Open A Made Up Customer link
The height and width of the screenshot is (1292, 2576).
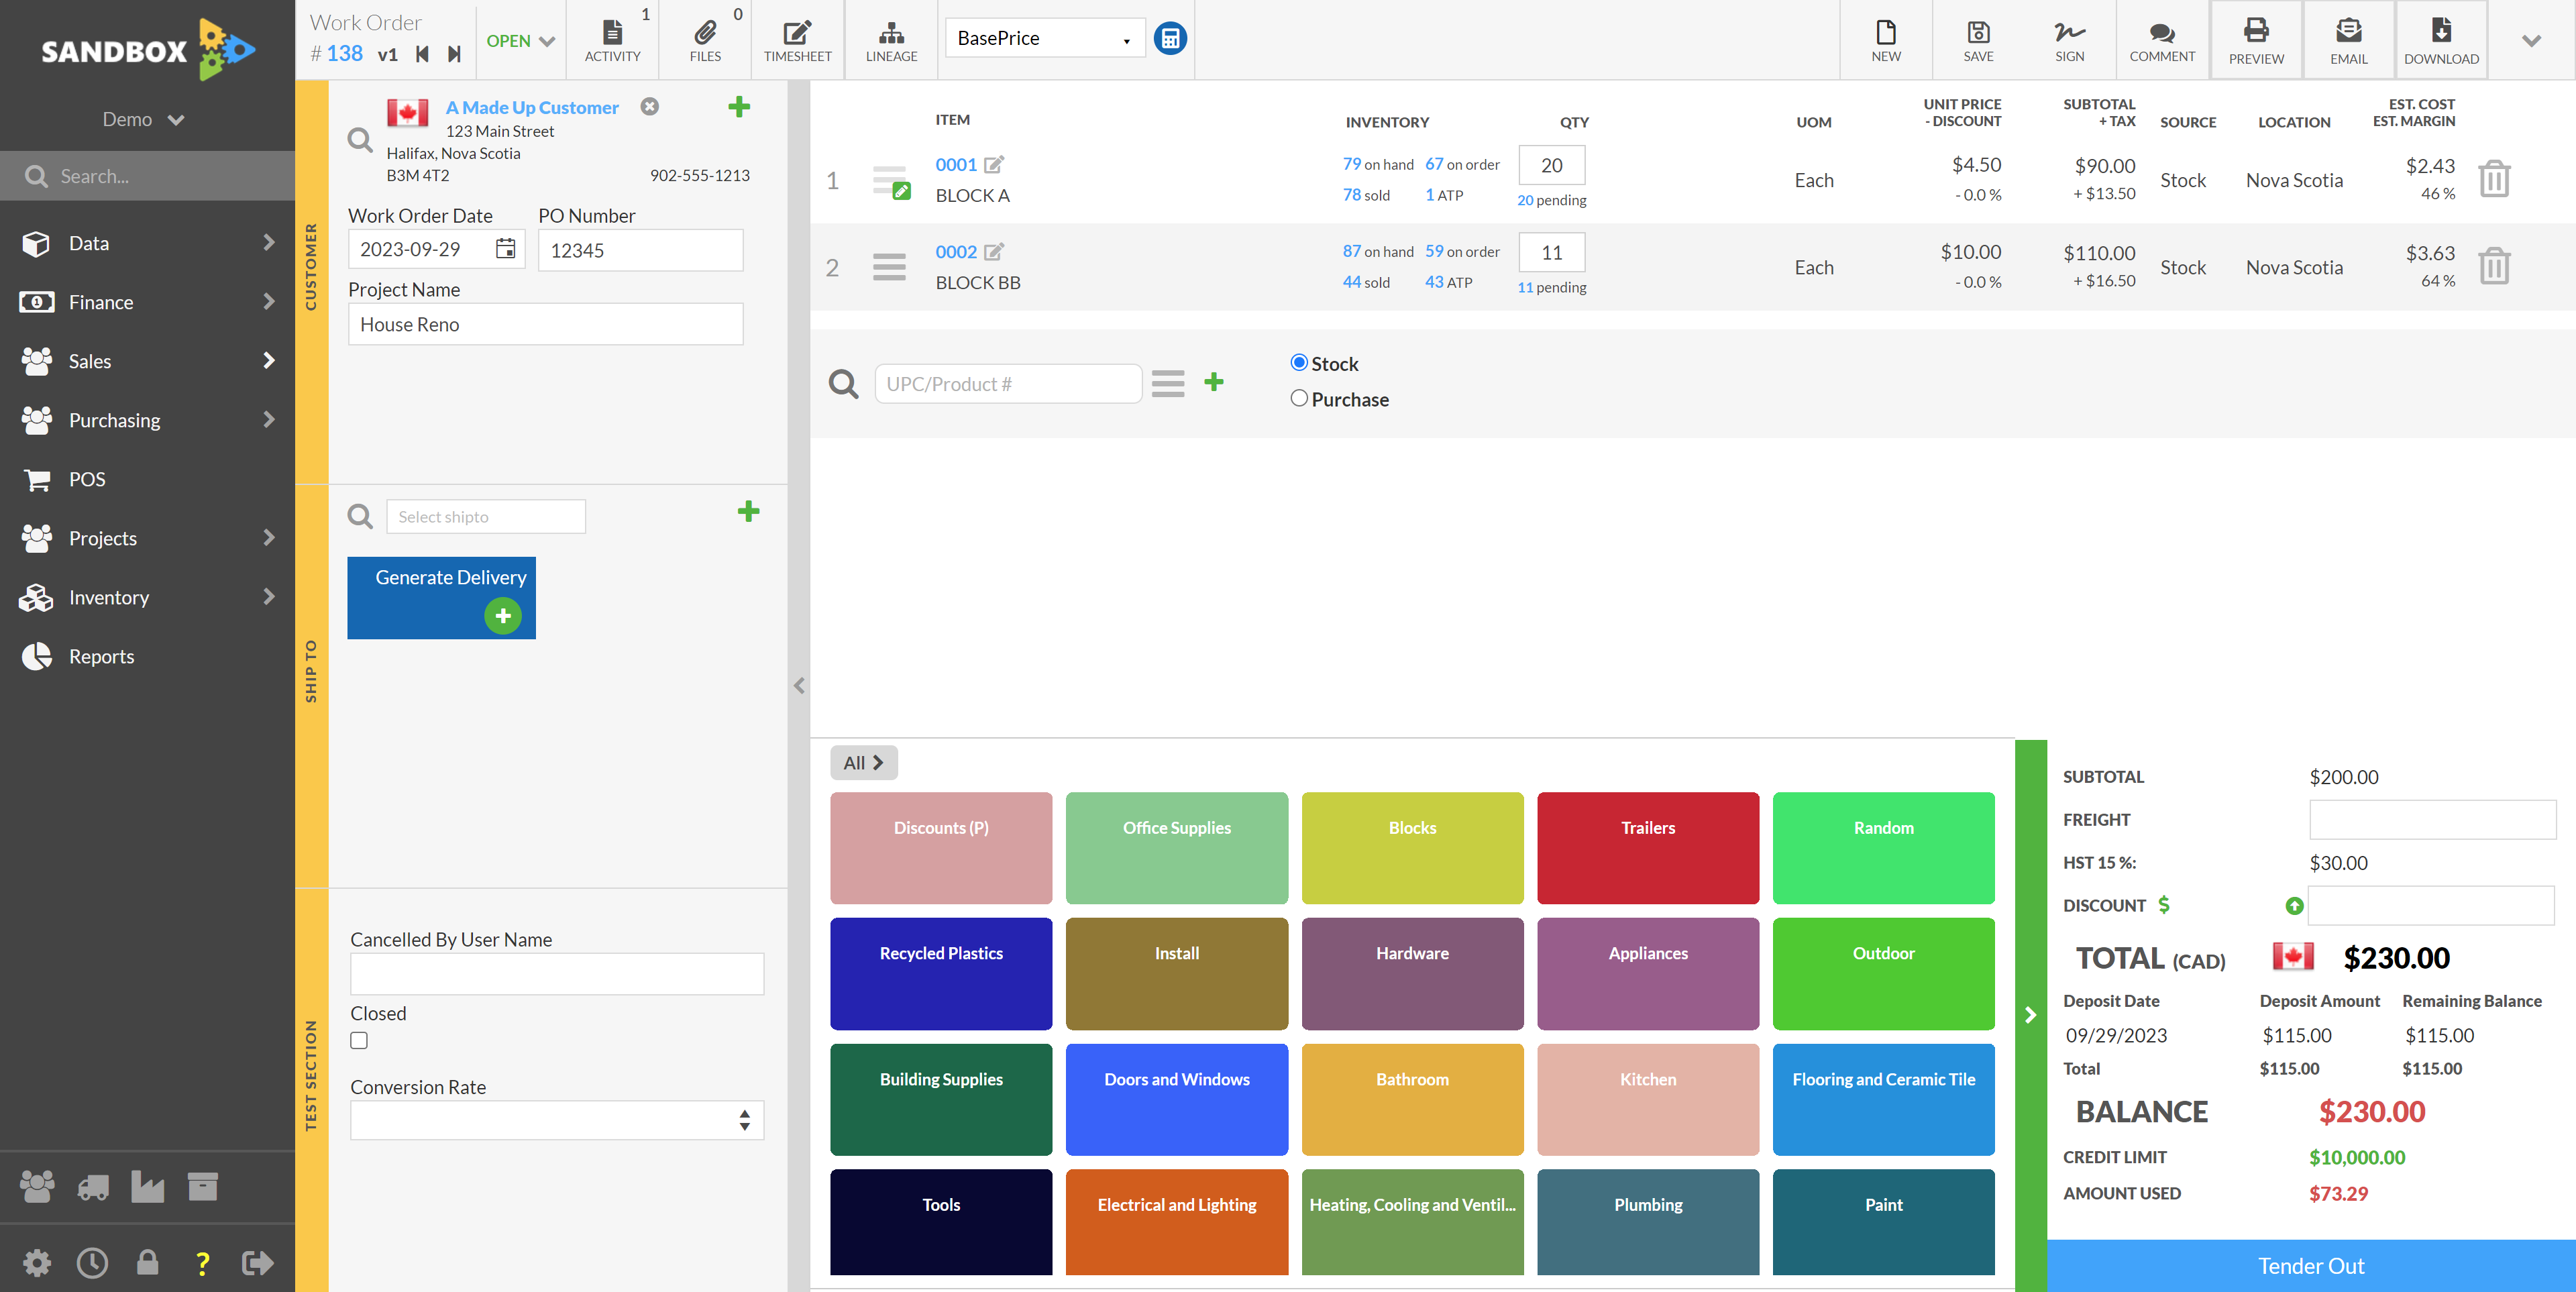click(532, 107)
